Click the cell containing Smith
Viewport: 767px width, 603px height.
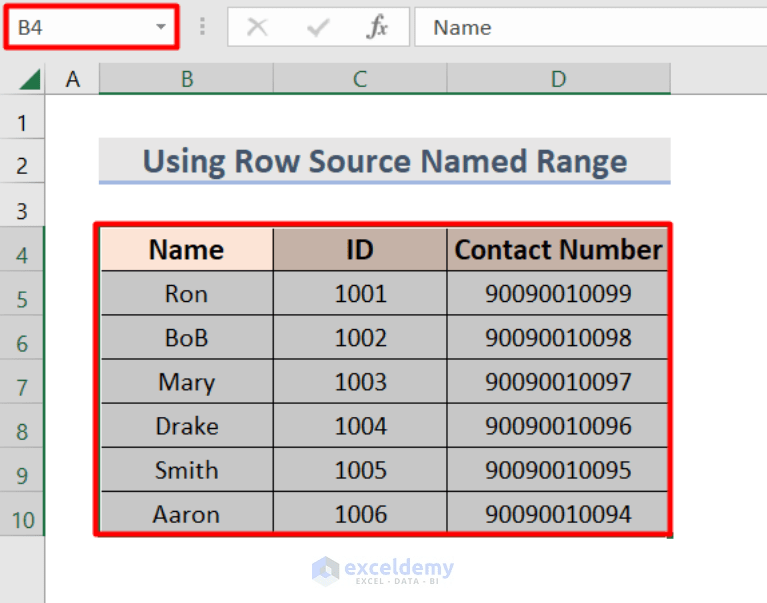click(x=186, y=469)
